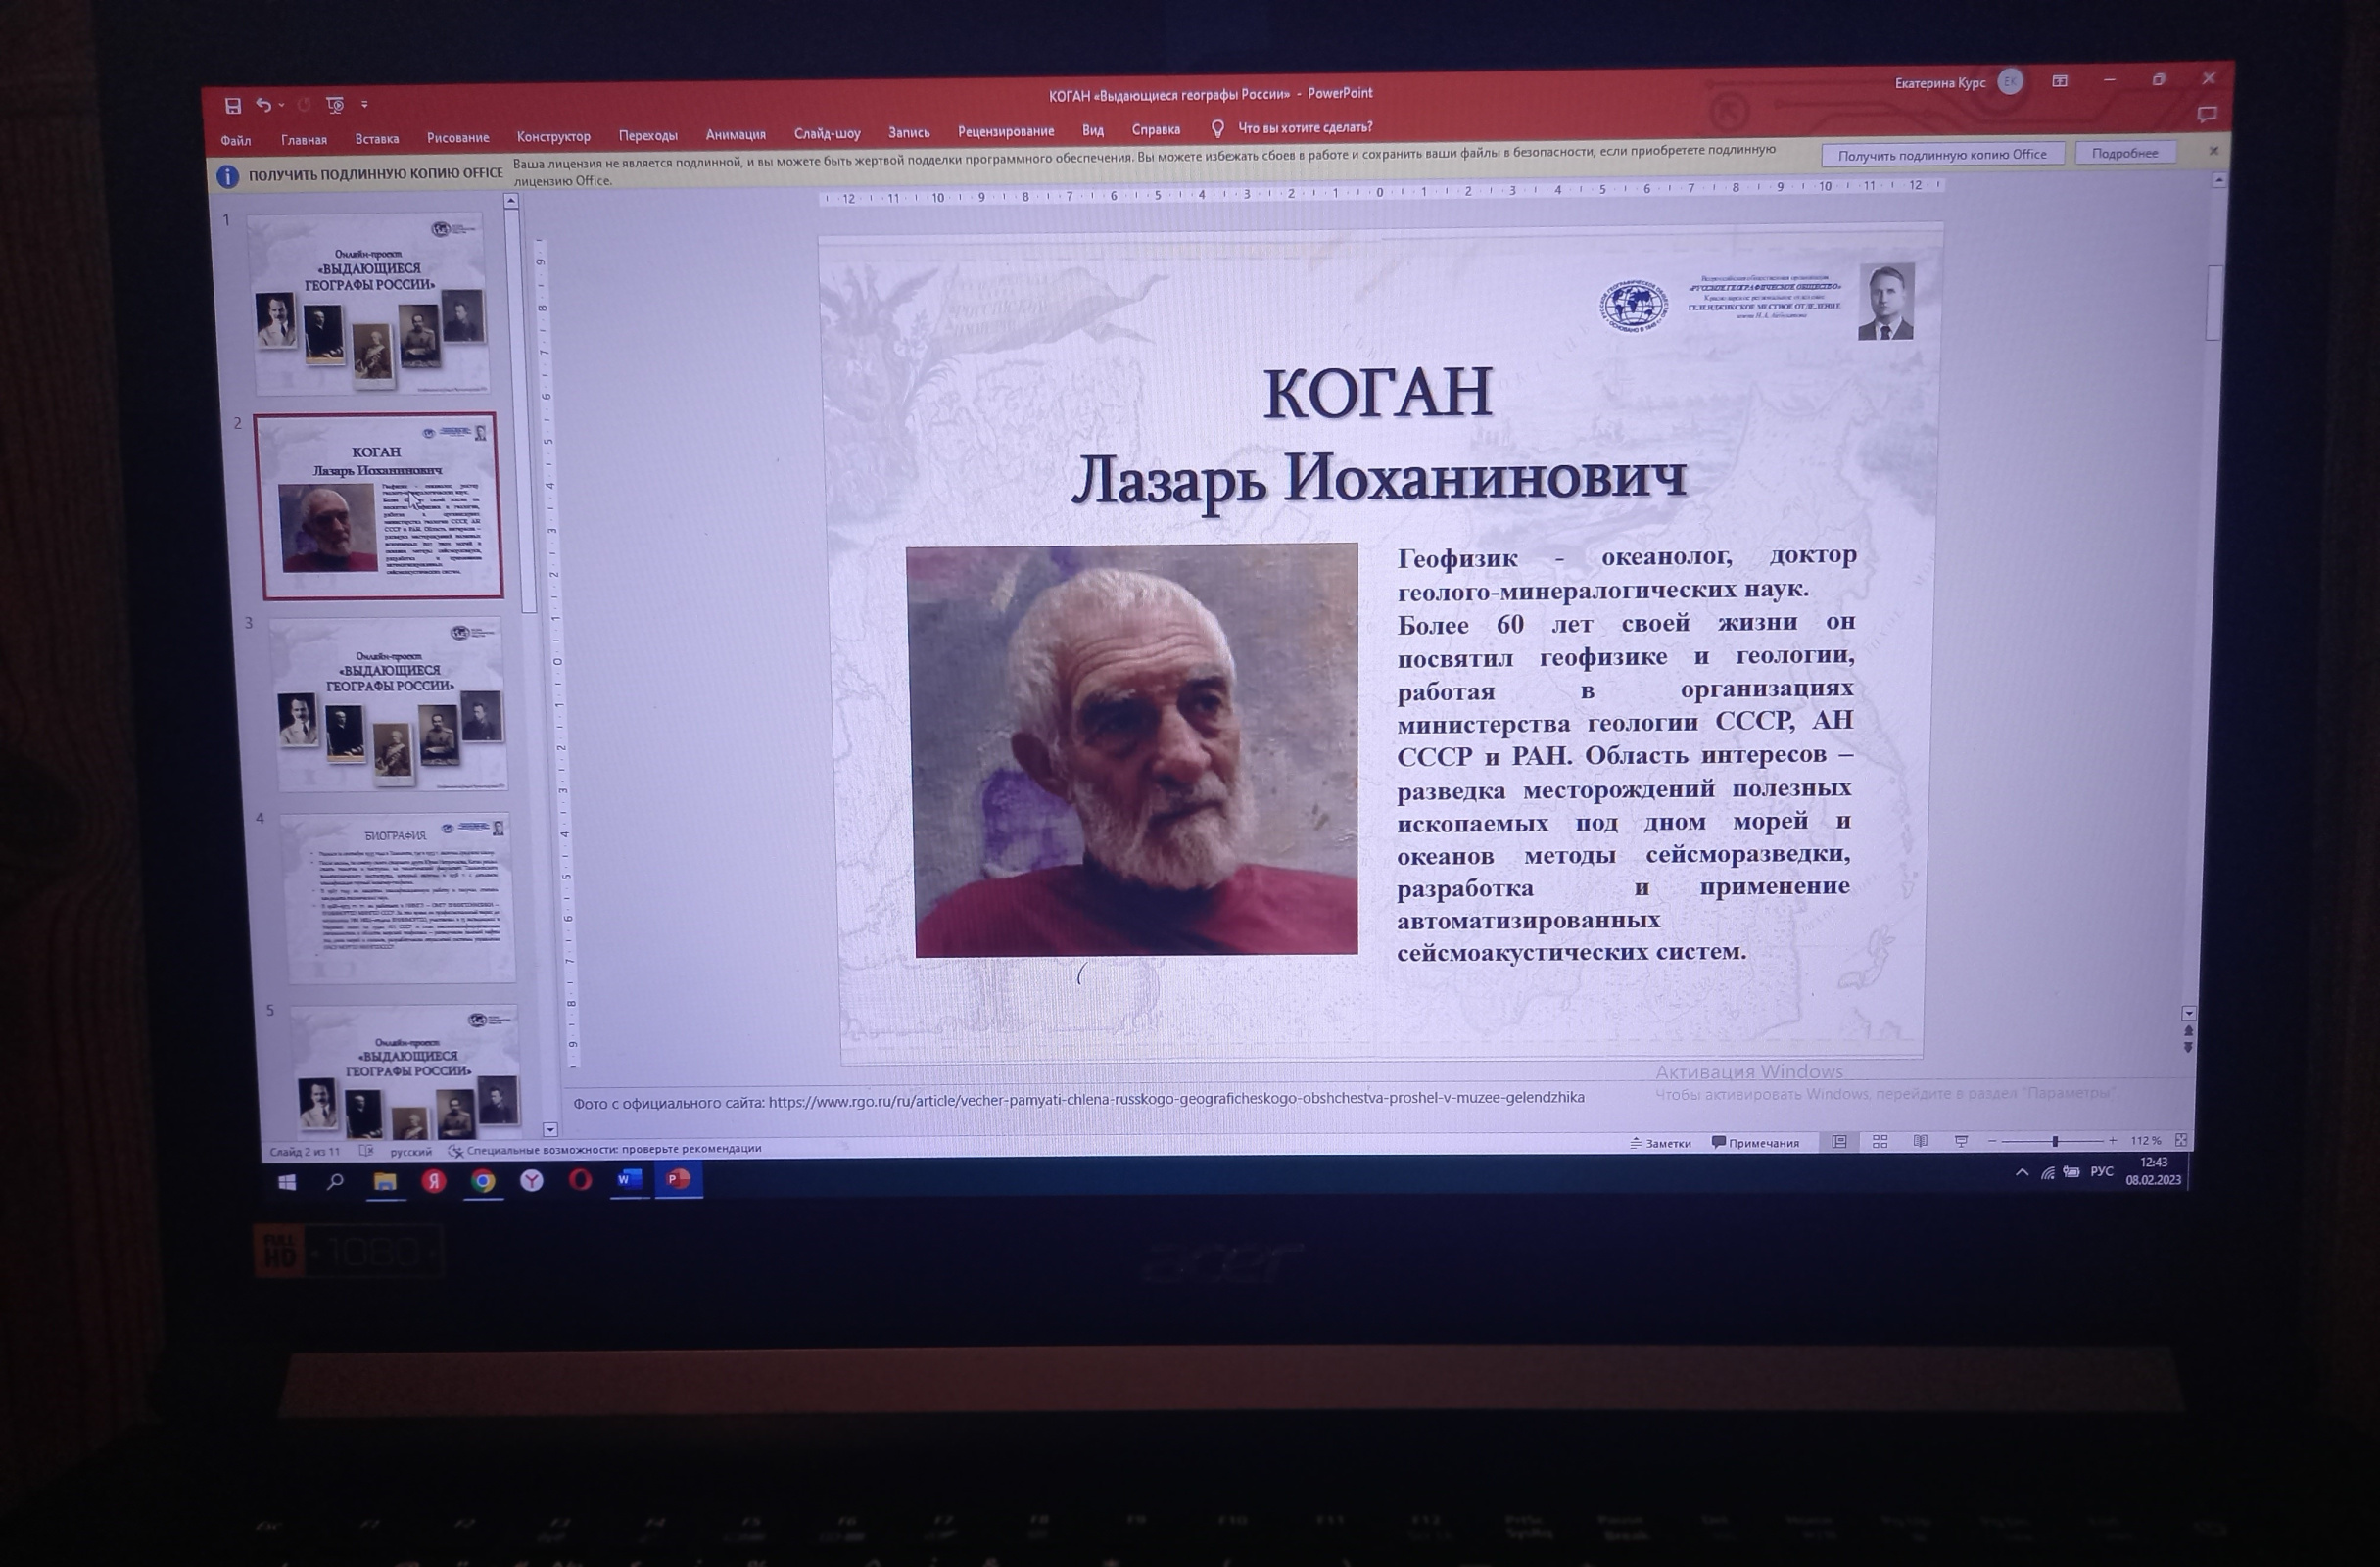Show hidden icons chevron in system tray

(x=2021, y=1172)
